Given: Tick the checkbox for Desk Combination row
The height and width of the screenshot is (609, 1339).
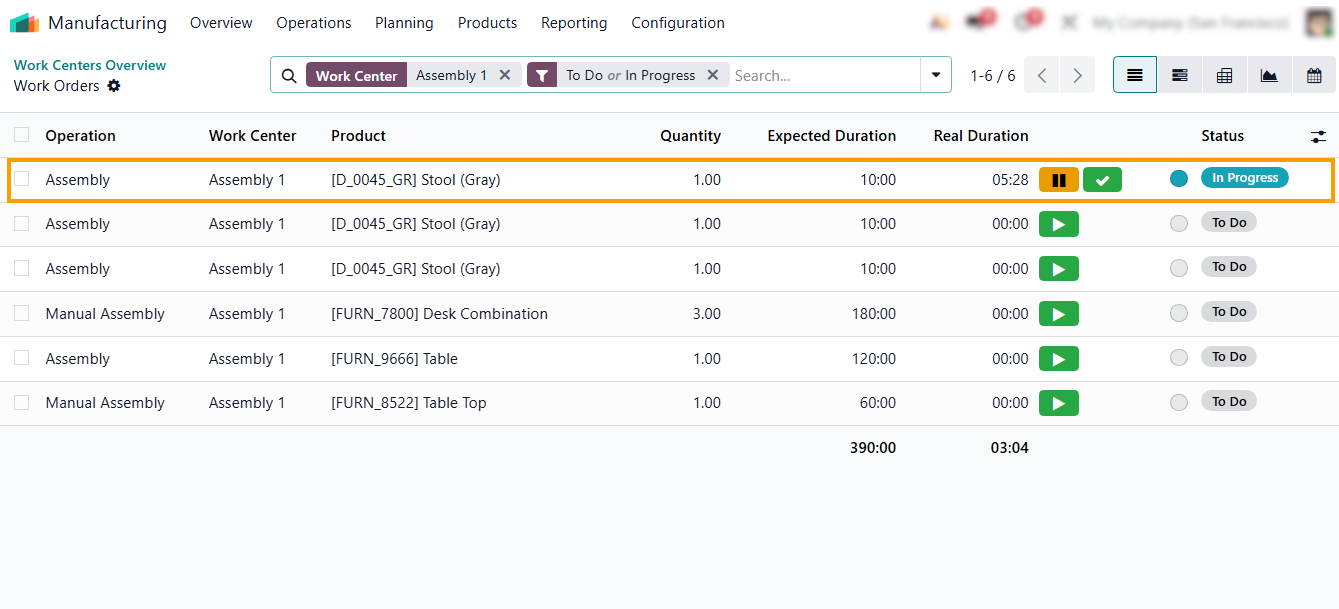Looking at the screenshot, I should coord(22,313).
